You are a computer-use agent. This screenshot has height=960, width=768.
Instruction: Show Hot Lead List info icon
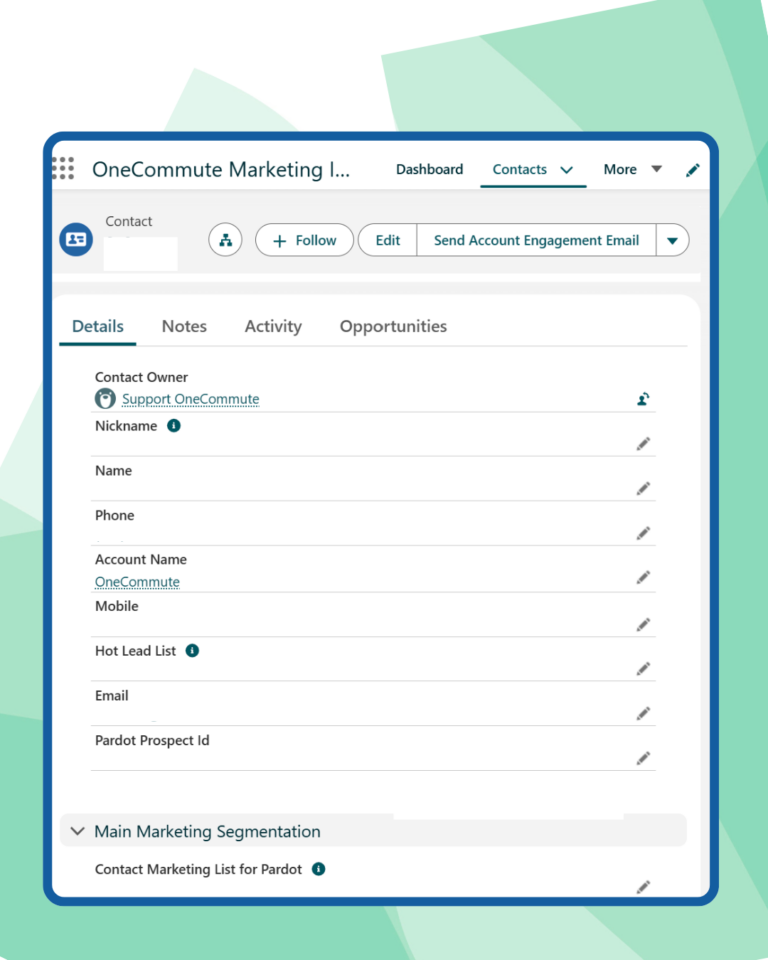(x=192, y=650)
